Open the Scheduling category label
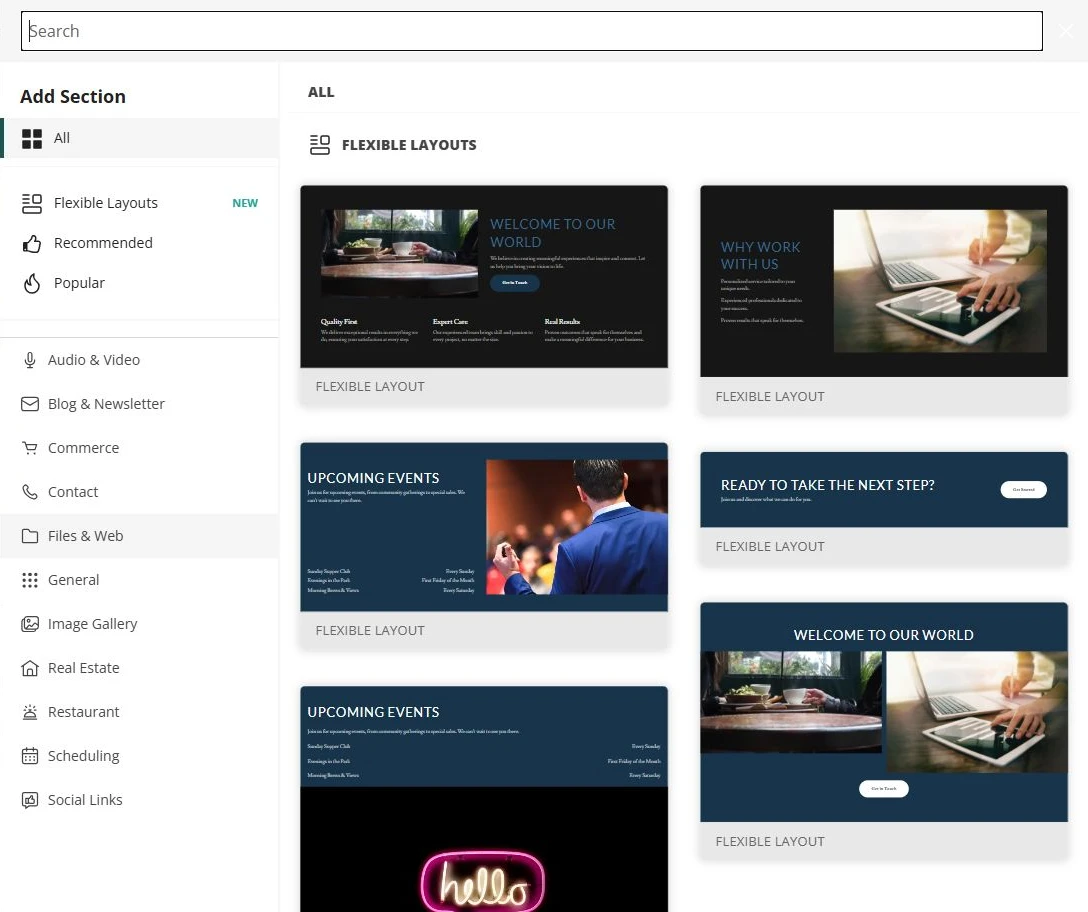 (x=83, y=756)
